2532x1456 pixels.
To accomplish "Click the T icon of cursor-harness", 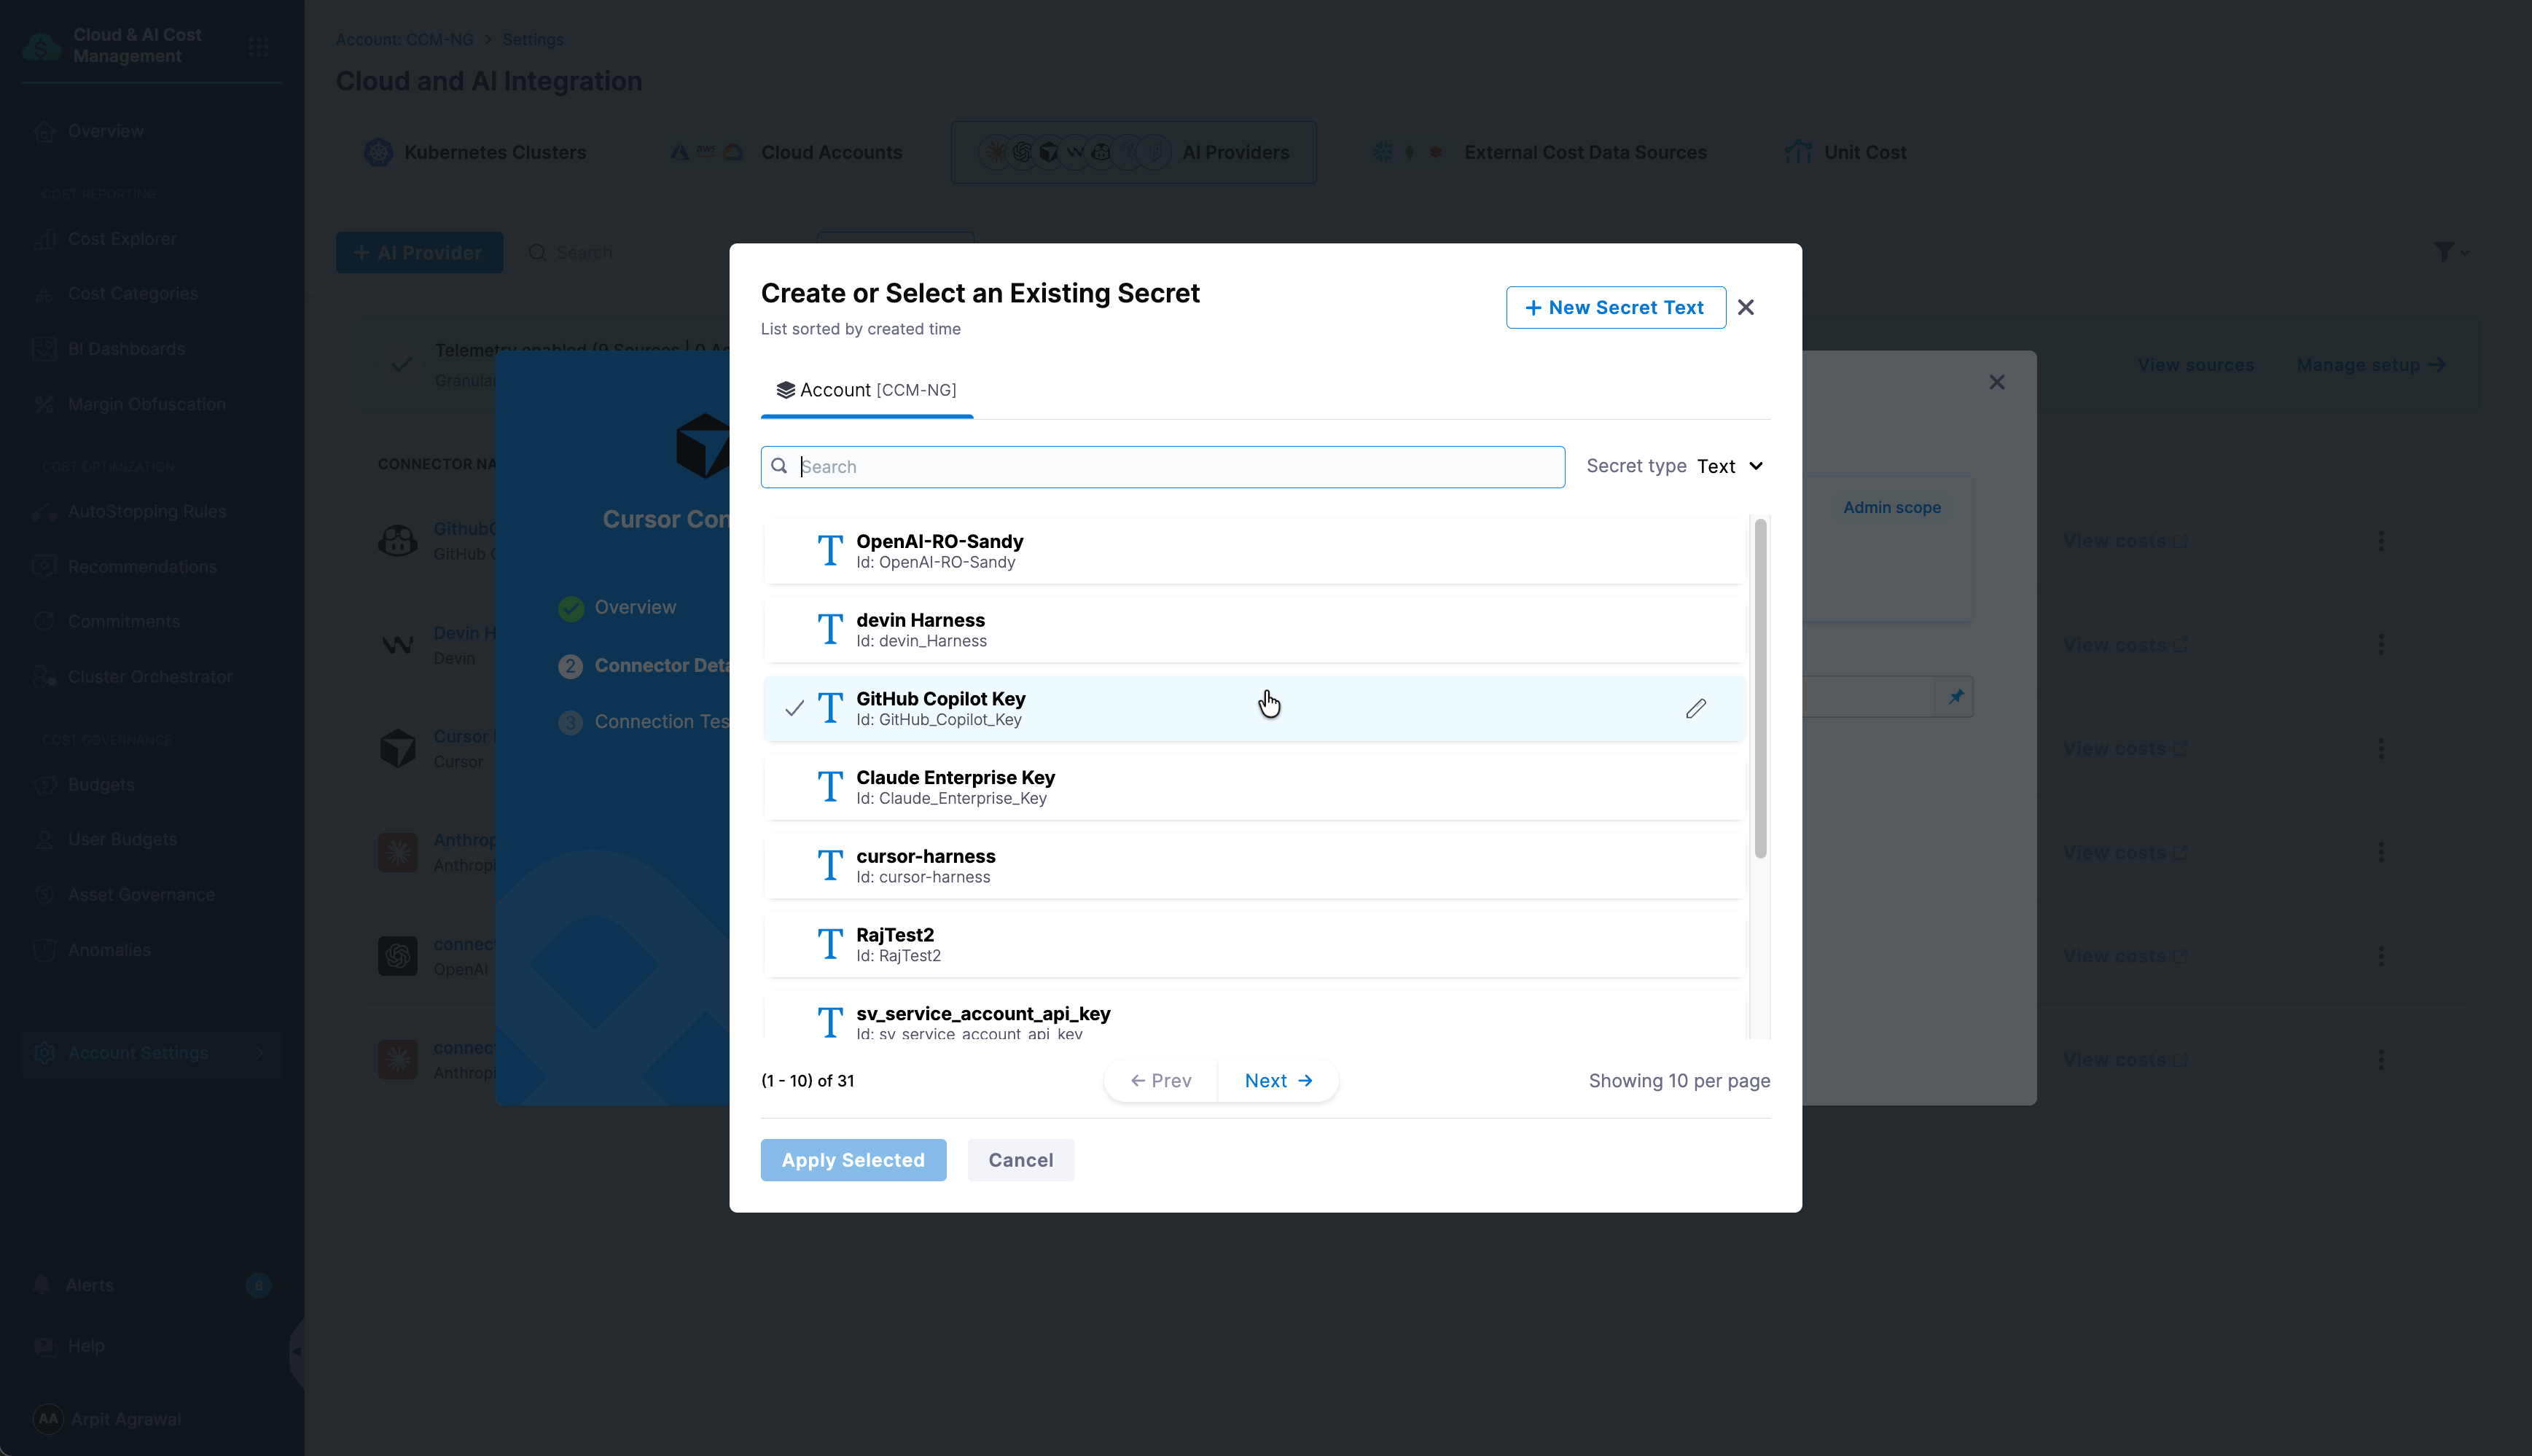I will click(829, 866).
